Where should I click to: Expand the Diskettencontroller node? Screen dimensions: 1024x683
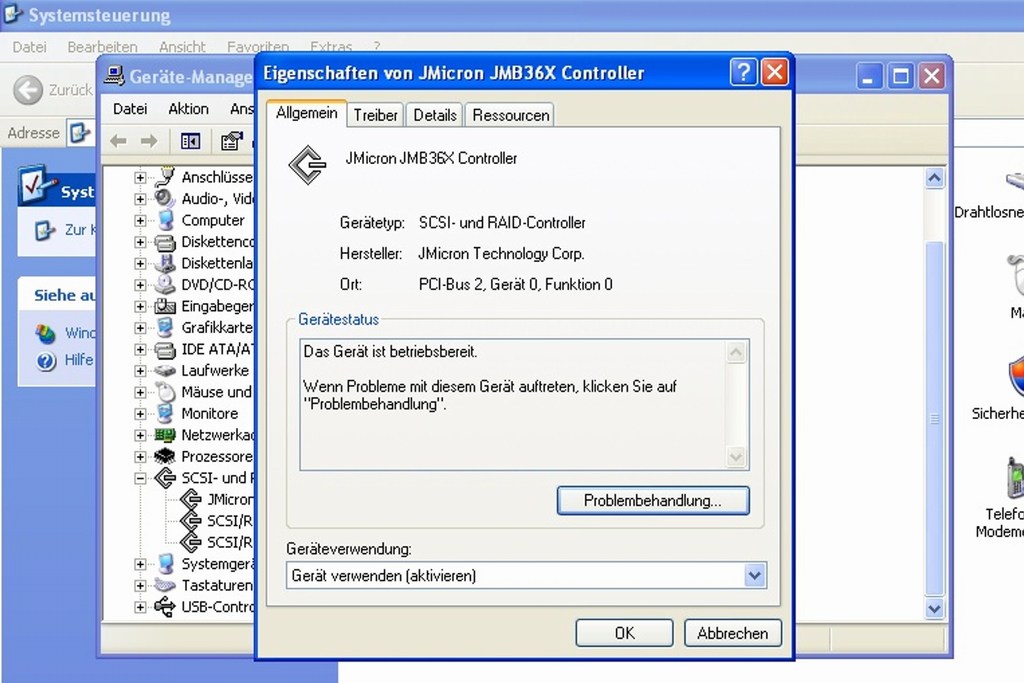pyautogui.click(x=140, y=242)
